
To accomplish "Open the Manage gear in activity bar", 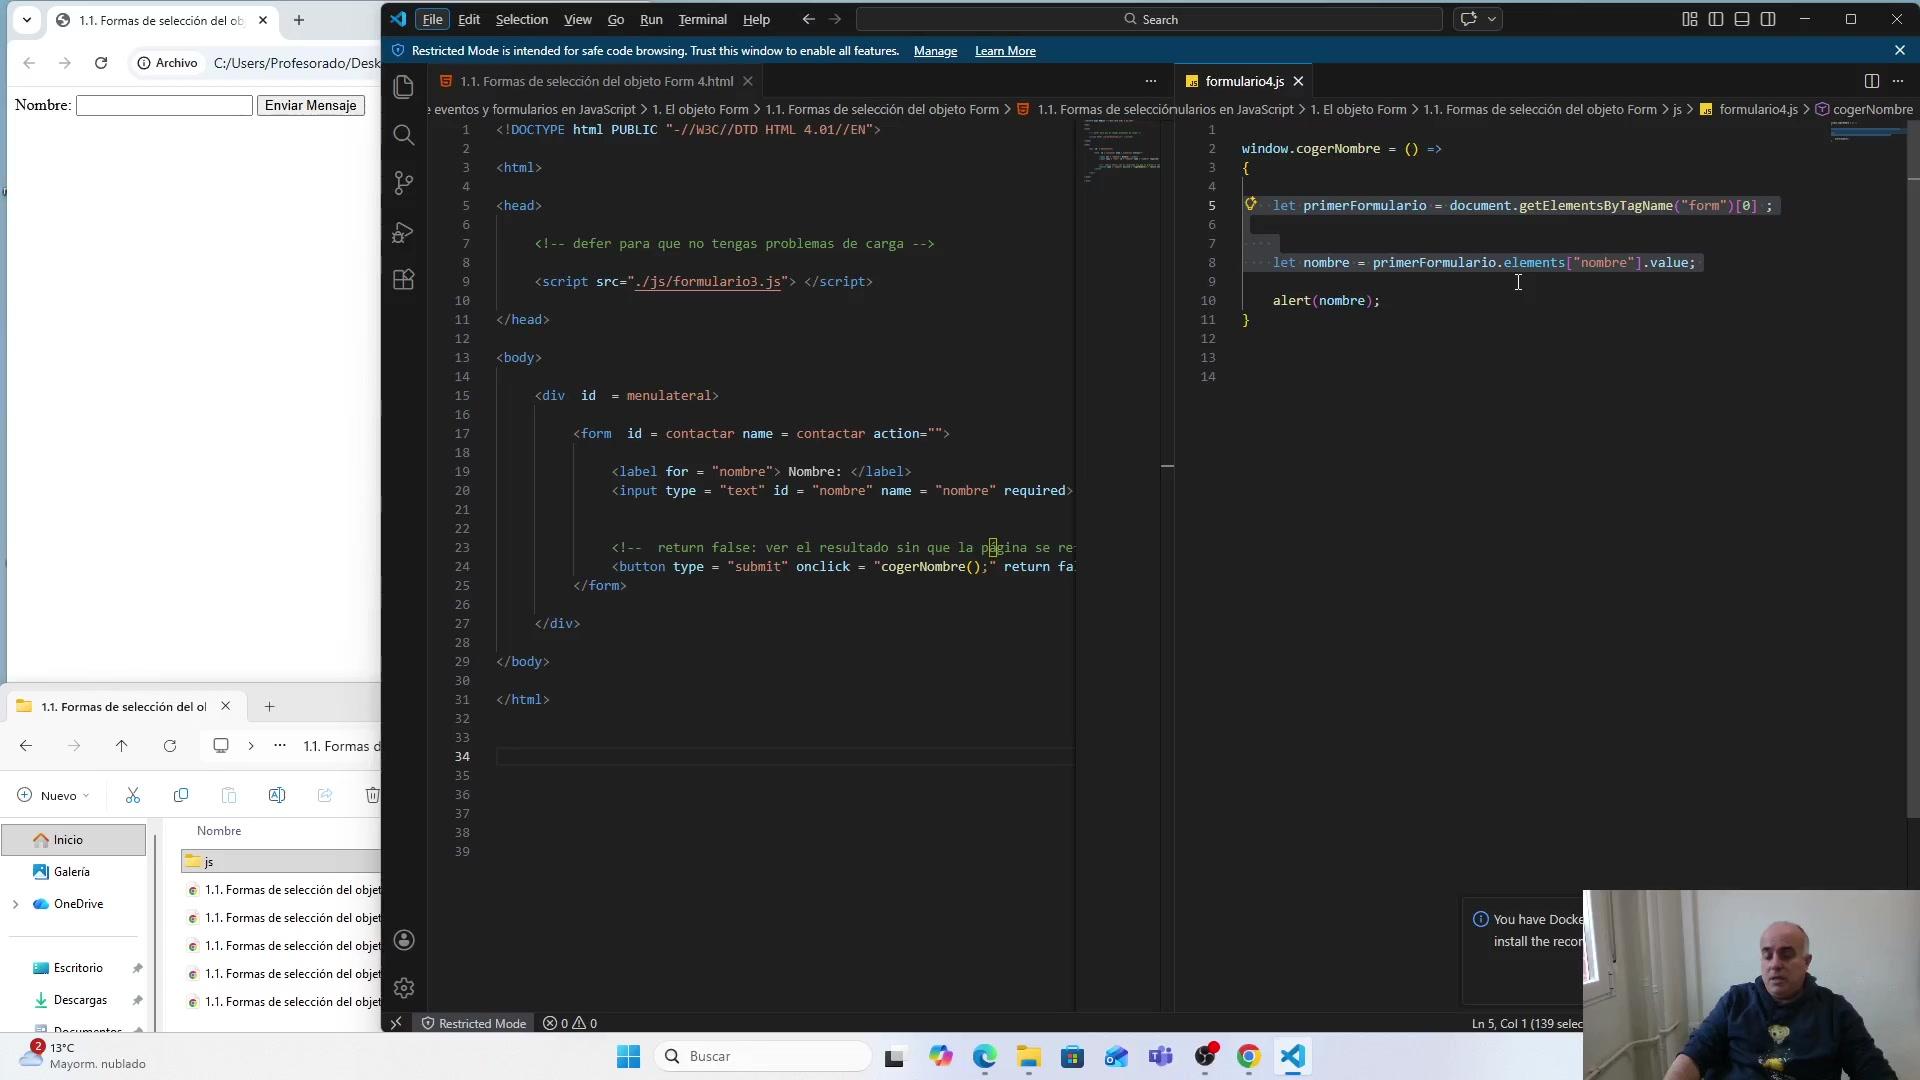I will point(404,988).
